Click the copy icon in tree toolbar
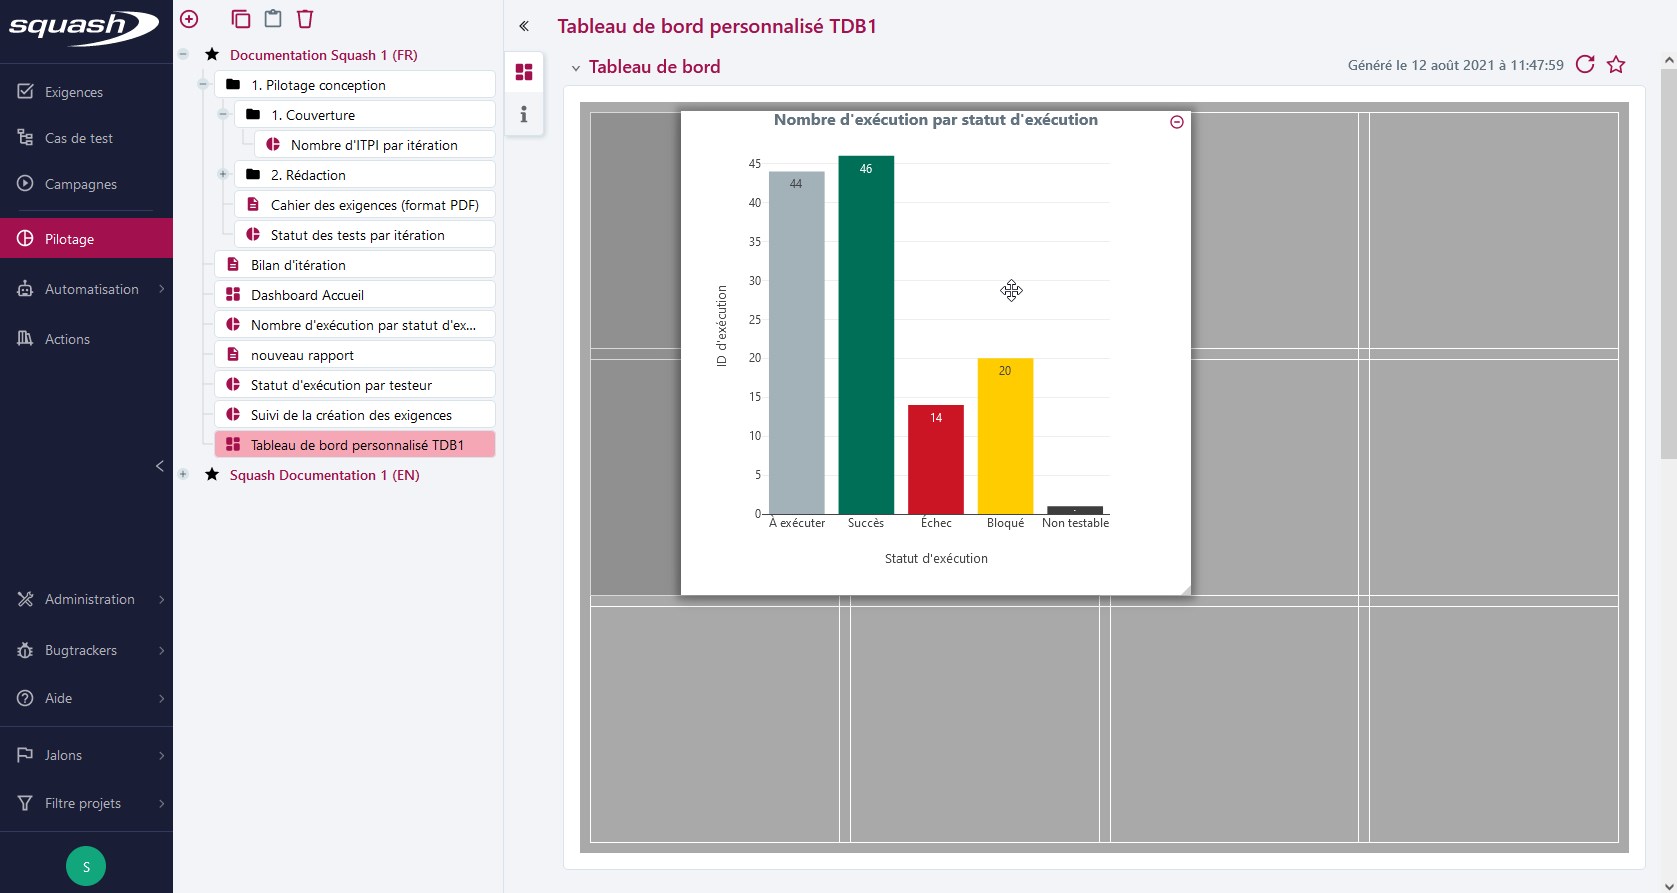The image size is (1677, 893). click(240, 19)
